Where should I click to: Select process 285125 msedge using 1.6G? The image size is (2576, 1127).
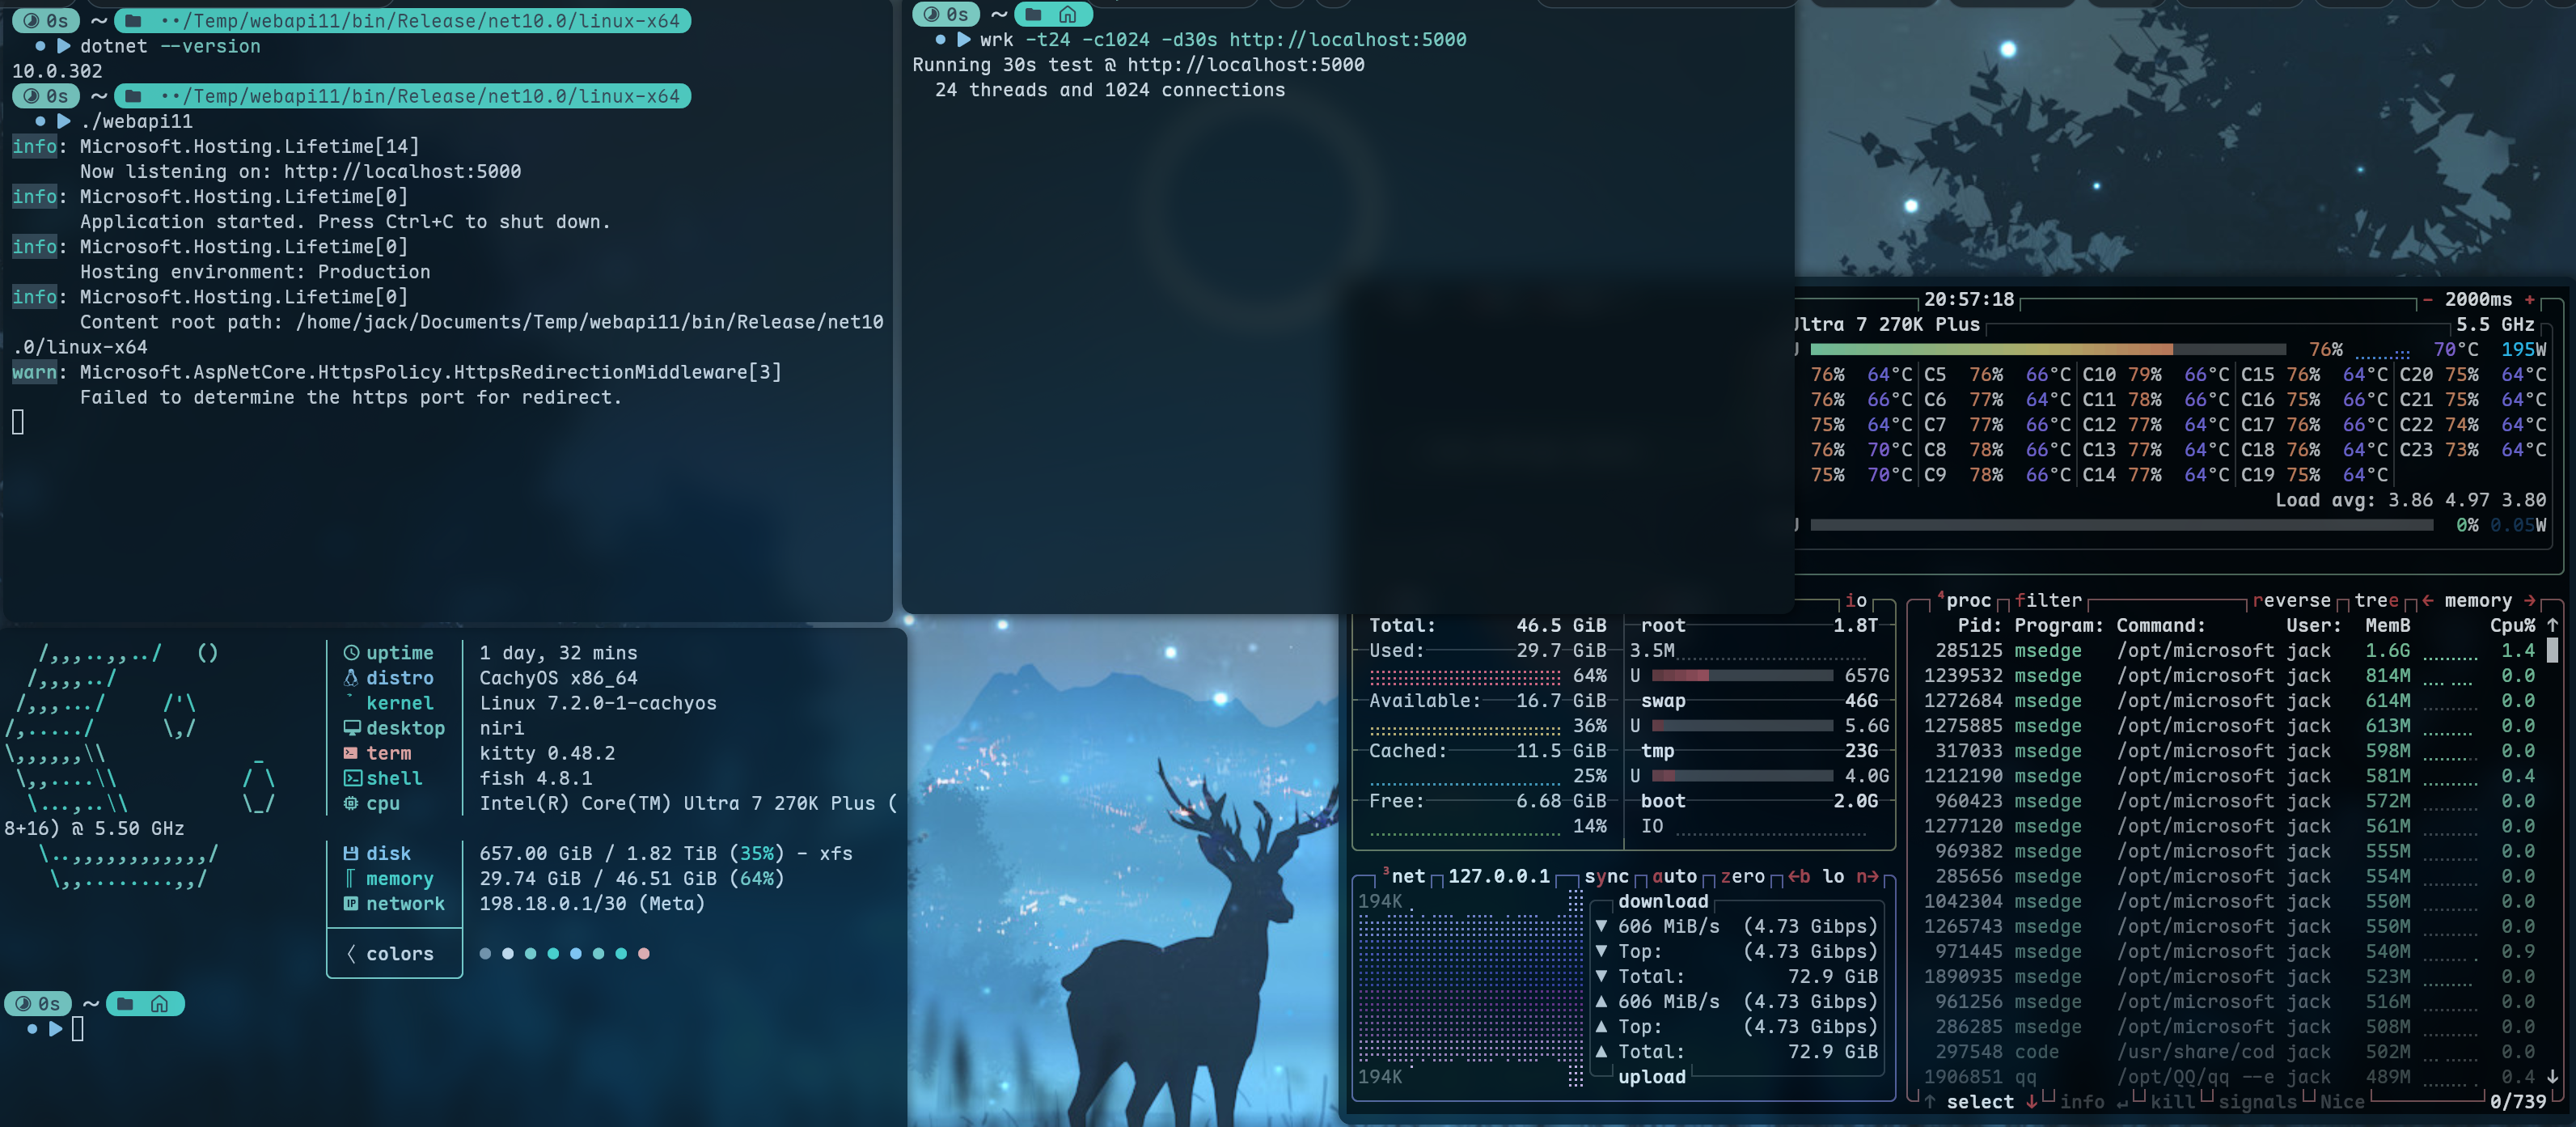point(2228,650)
